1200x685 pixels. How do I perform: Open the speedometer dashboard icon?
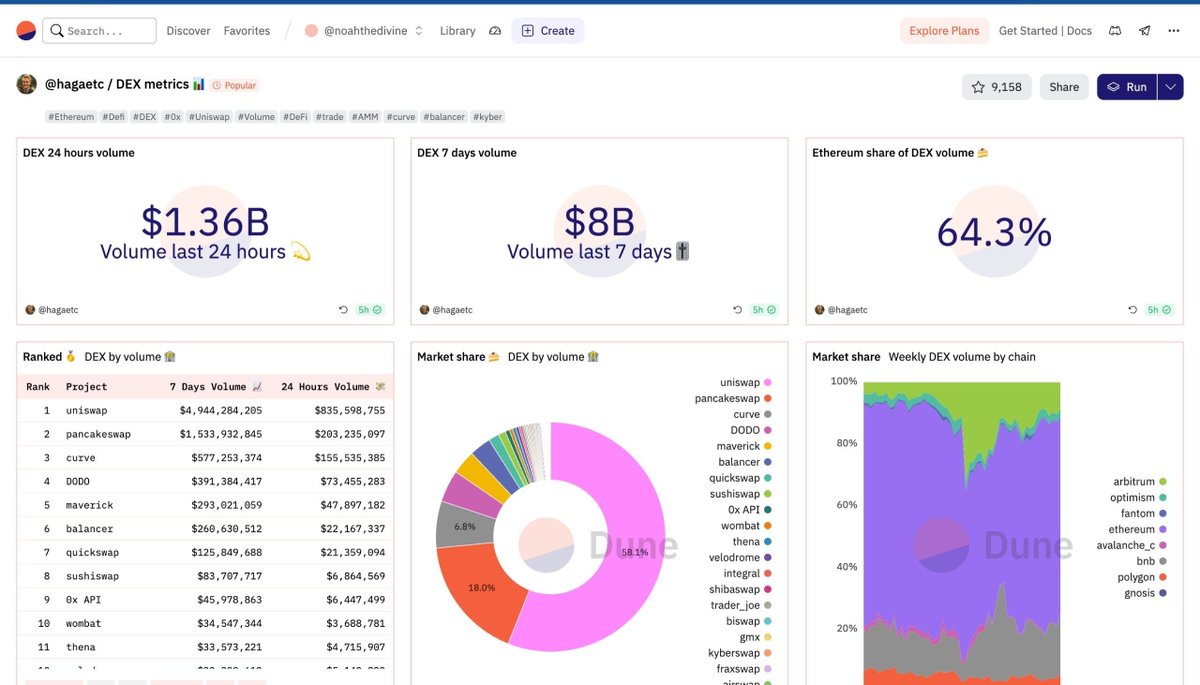[495, 31]
